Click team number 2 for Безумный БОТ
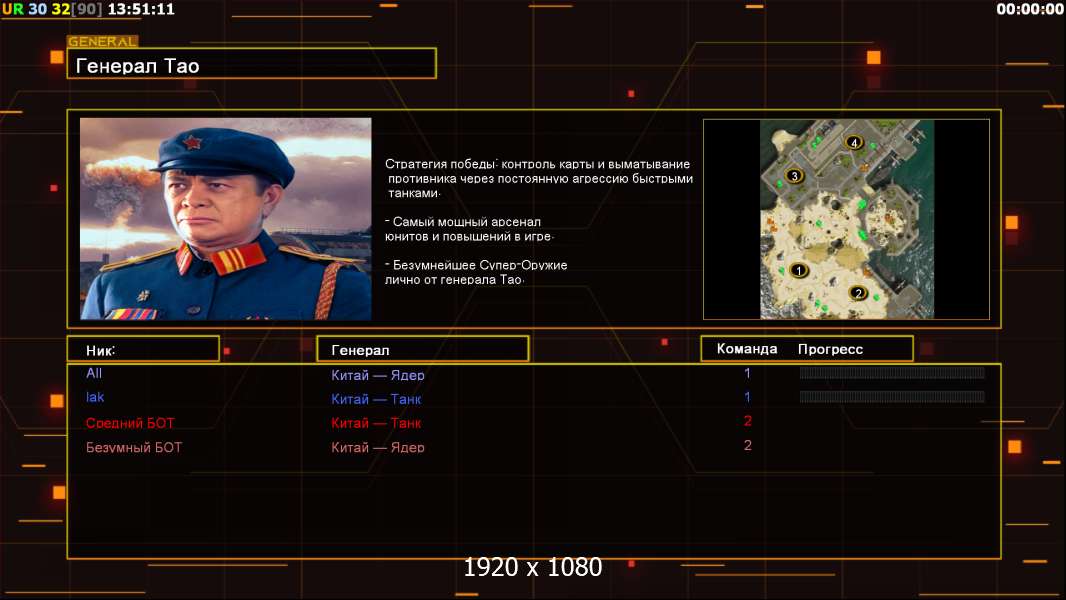Image resolution: width=1066 pixels, height=600 pixels. coord(748,445)
